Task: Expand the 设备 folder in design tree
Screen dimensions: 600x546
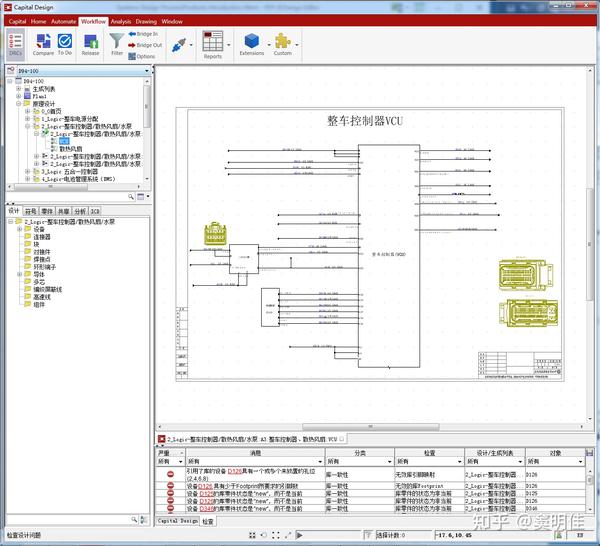Action: (x=20, y=229)
